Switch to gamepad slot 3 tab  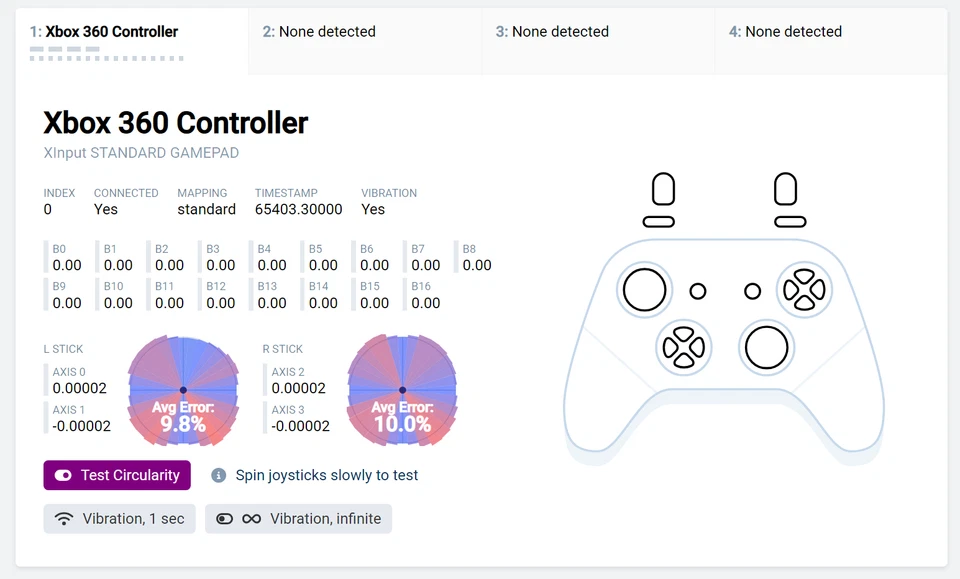(x=598, y=42)
